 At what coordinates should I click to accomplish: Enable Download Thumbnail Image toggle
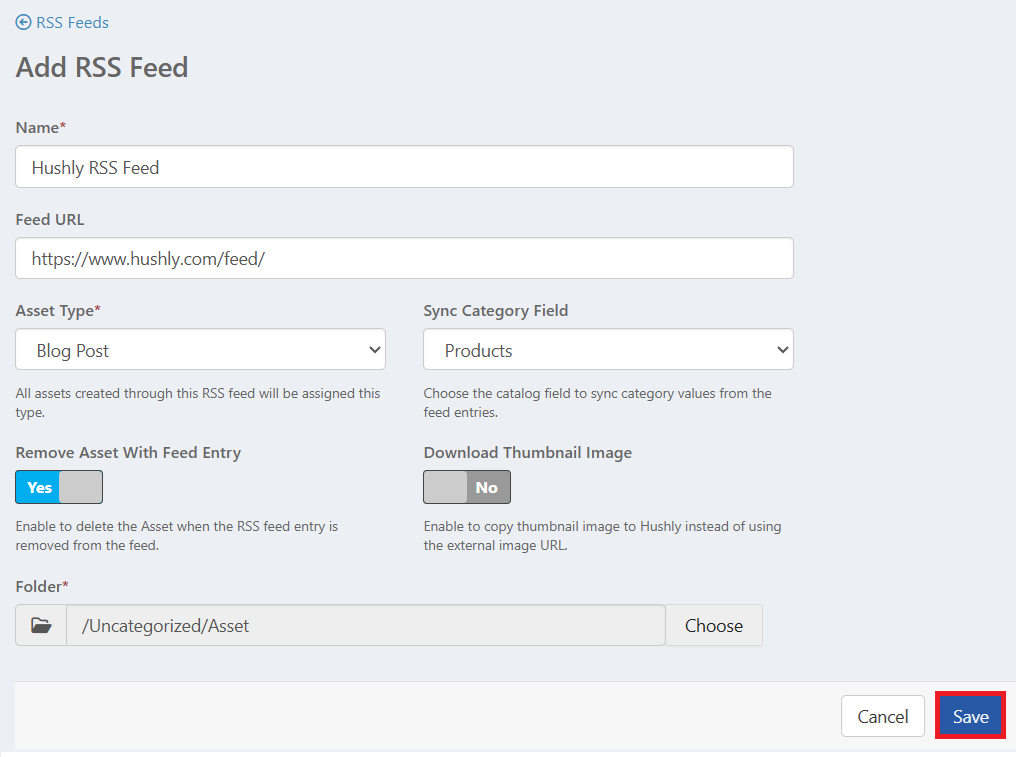467,487
